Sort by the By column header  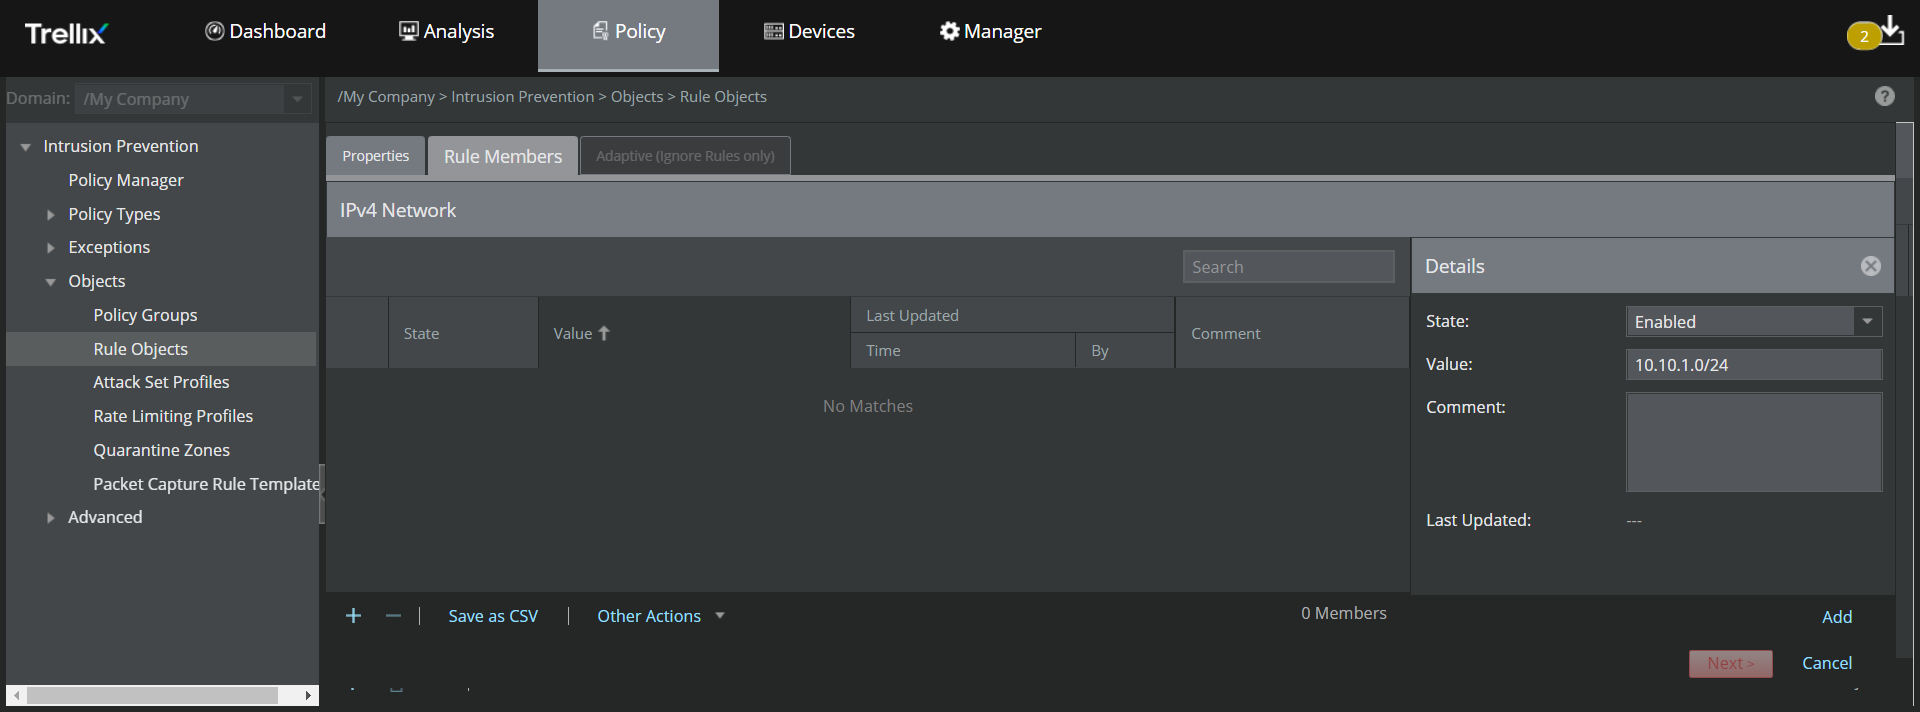coord(1125,351)
